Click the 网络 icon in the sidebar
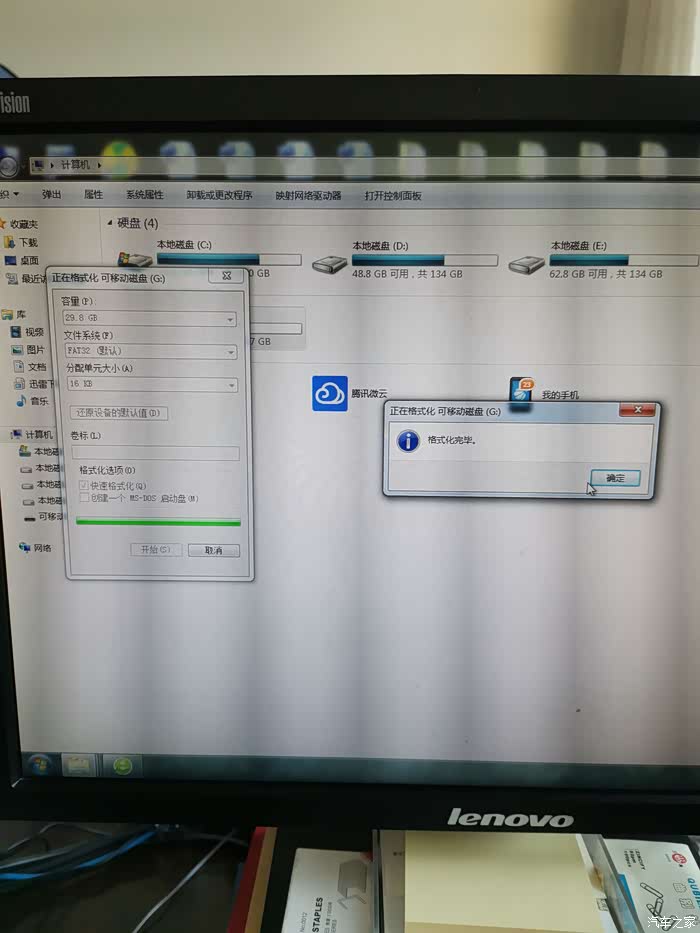This screenshot has height=933, width=700. (x=24, y=547)
